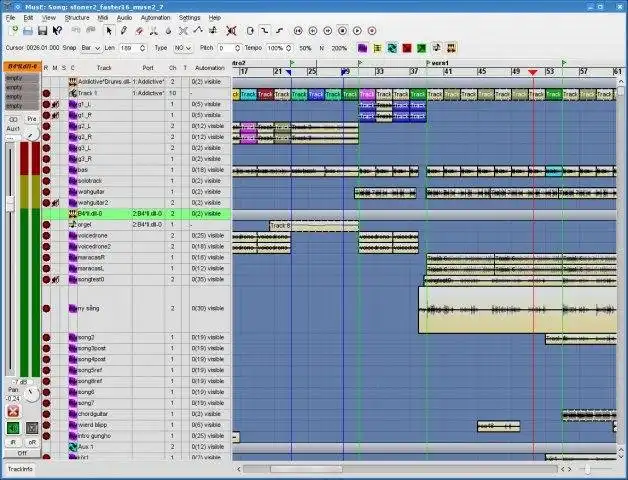Viewport: 628px width, 480px height.
Task: Open the Edit menu
Action: coord(28,18)
